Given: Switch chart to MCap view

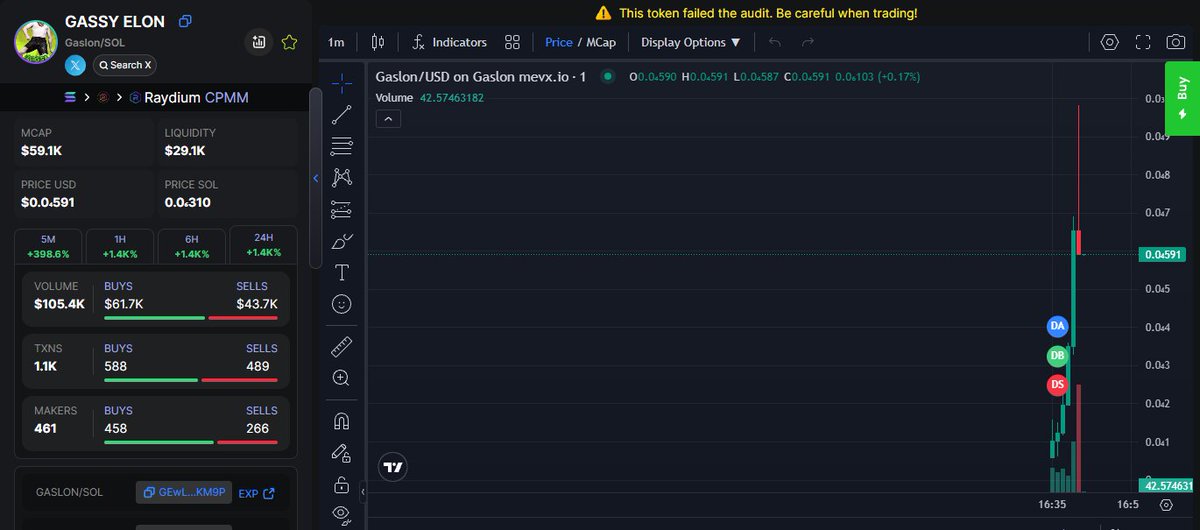Looking at the screenshot, I should pos(600,42).
